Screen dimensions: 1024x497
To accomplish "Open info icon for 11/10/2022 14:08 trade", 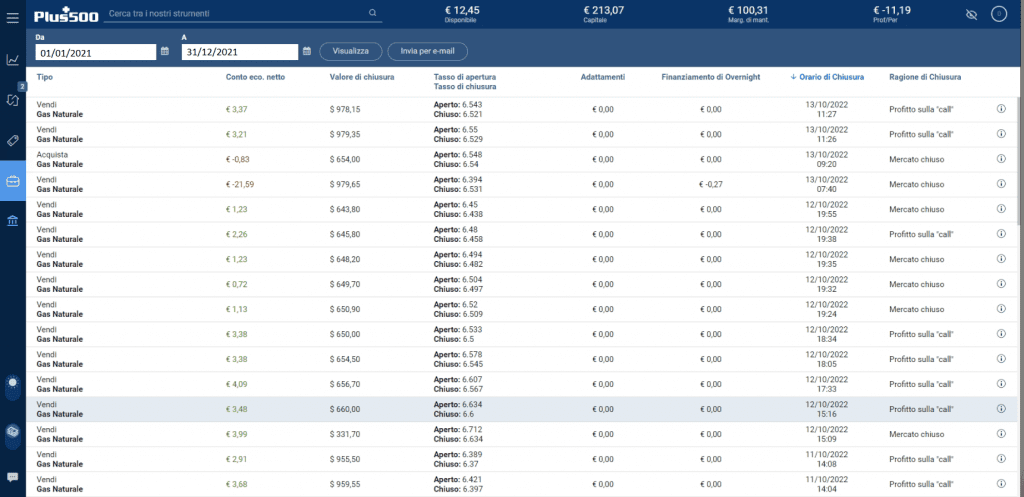I will (x=1000, y=458).
